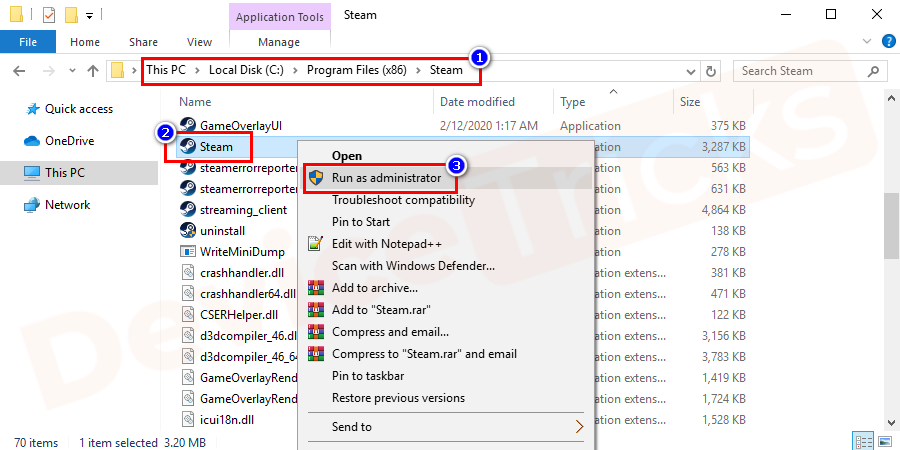Choose Troubleshoot compatibility from context menu
The image size is (900, 450).
403,200
